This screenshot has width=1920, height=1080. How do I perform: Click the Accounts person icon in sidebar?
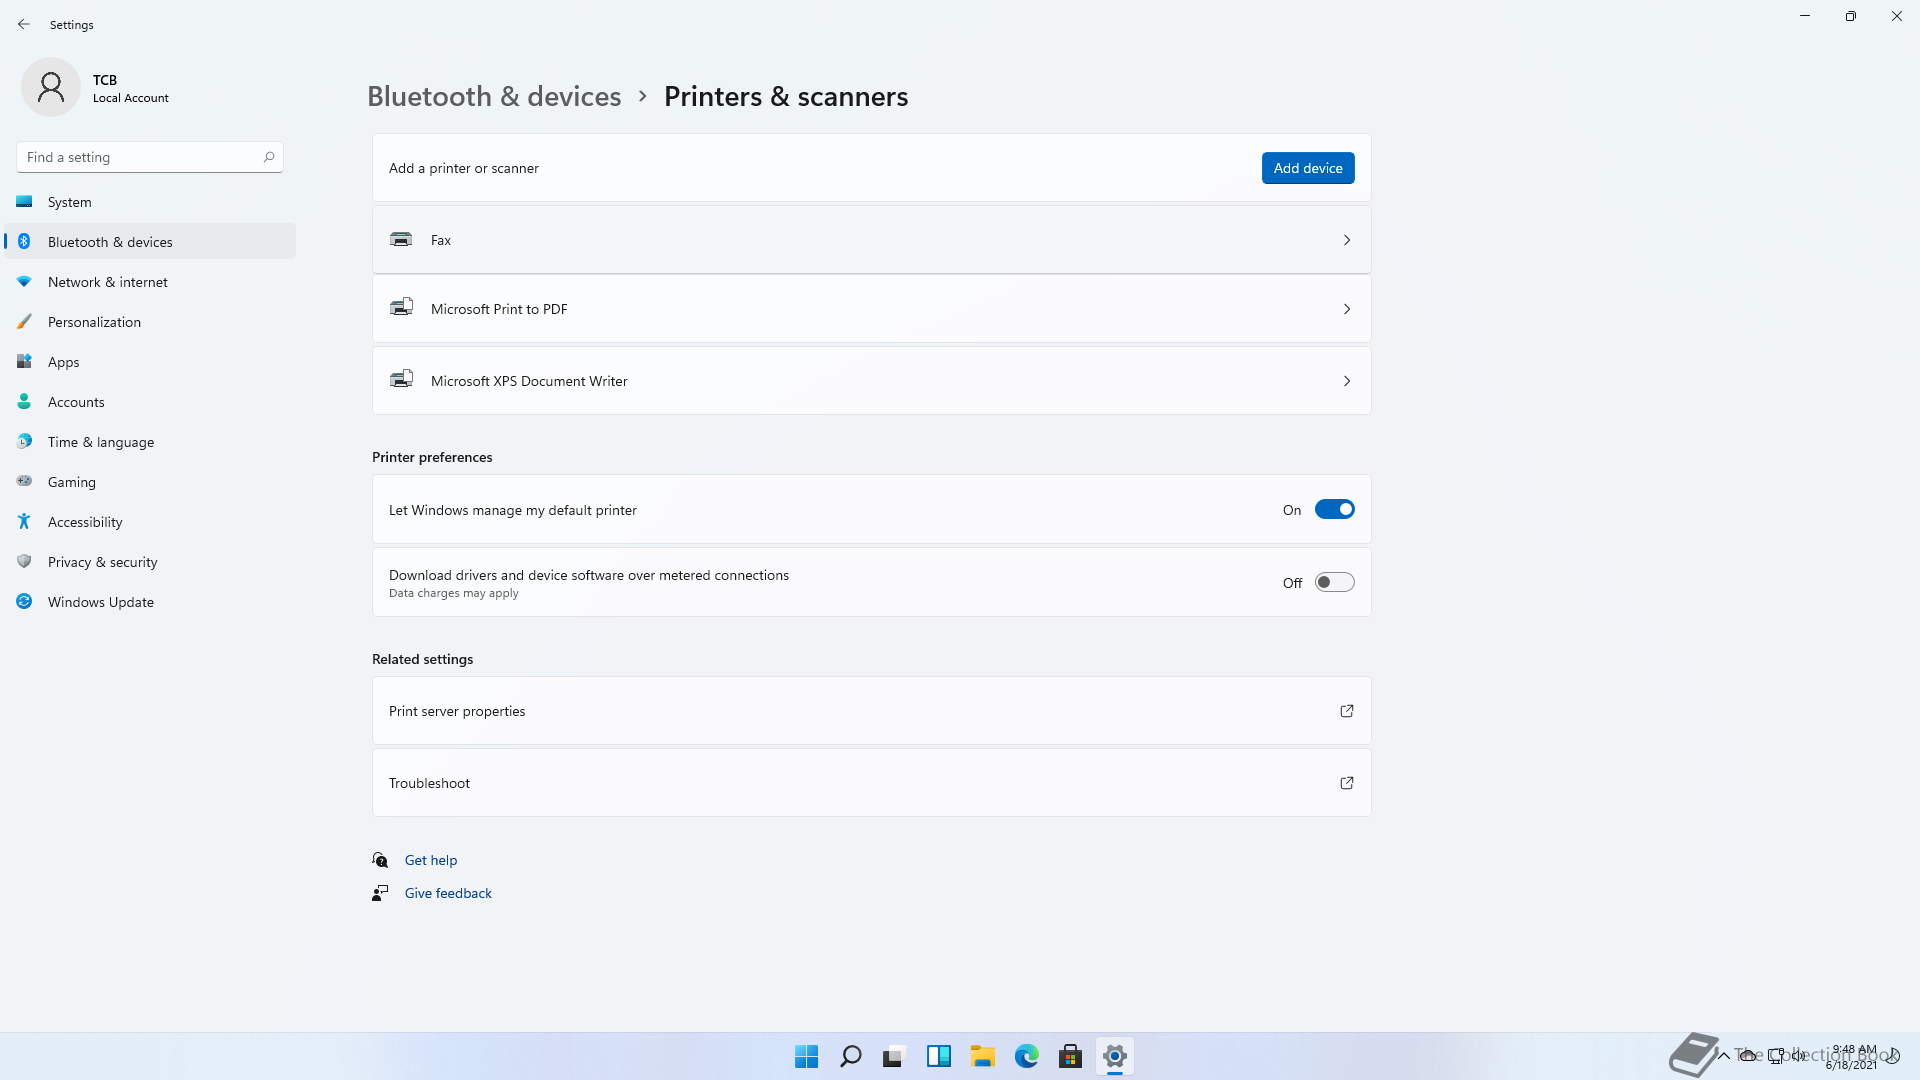24,402
